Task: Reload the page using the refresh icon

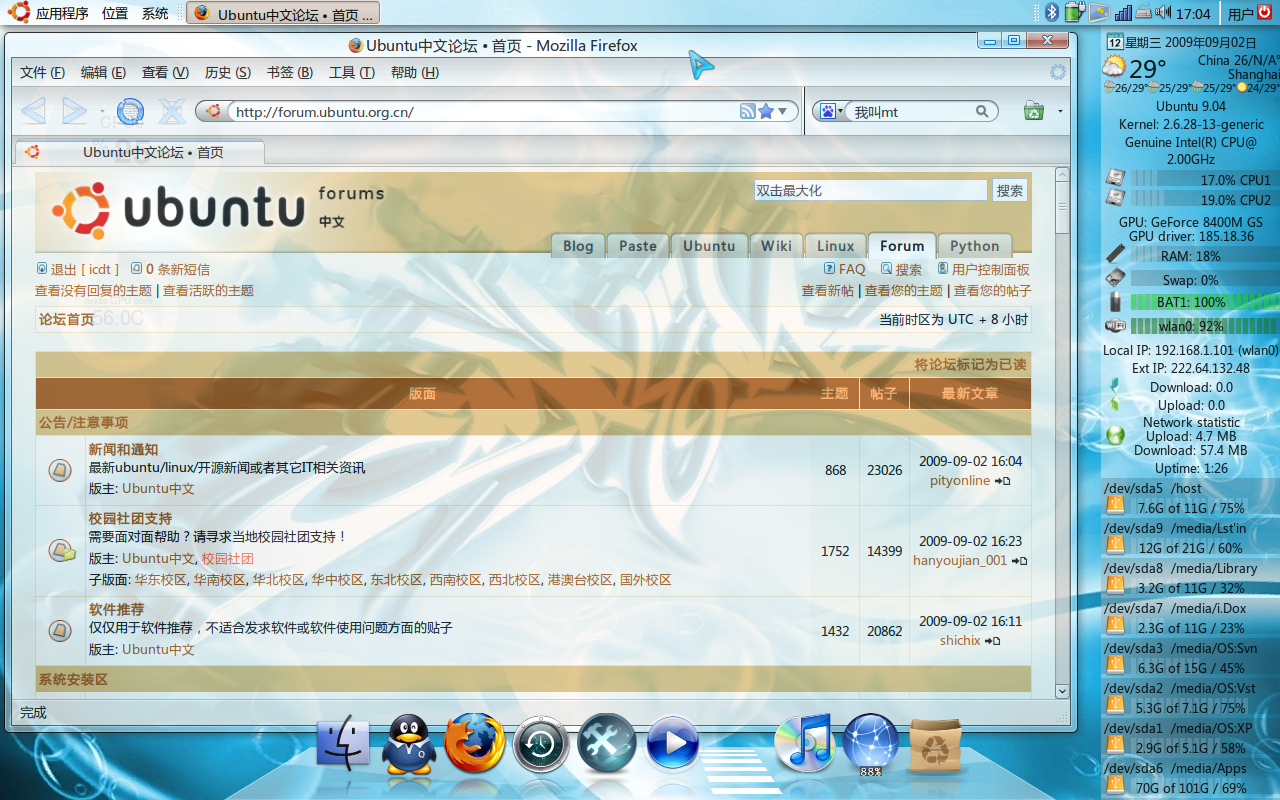Action: click(130, 111)
